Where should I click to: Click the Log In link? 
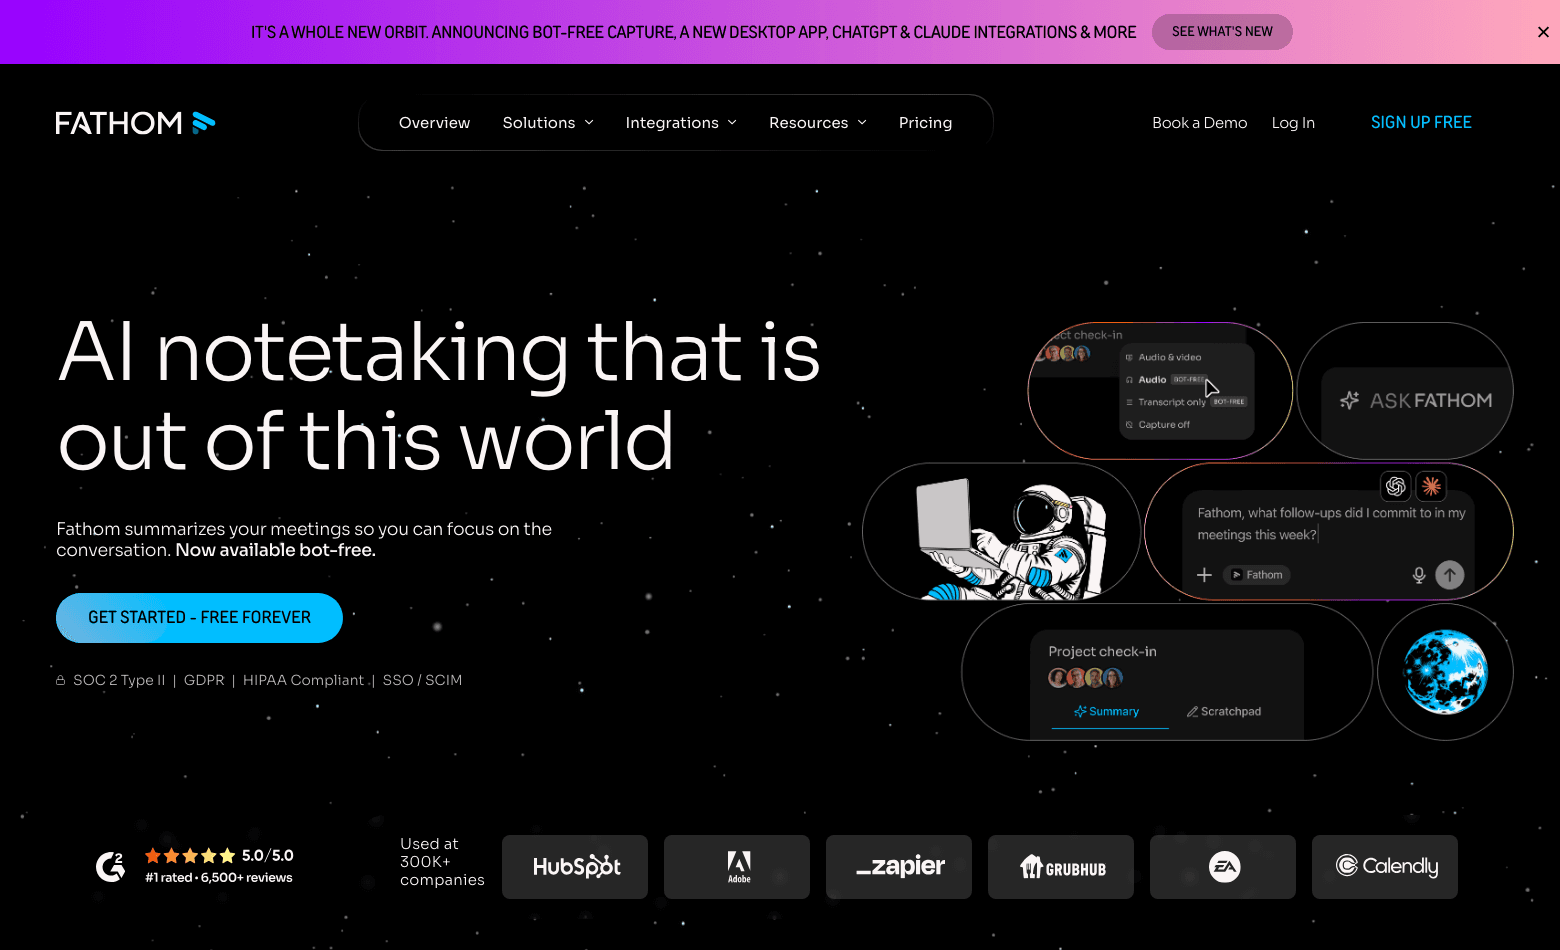(x=1293, y=123)
